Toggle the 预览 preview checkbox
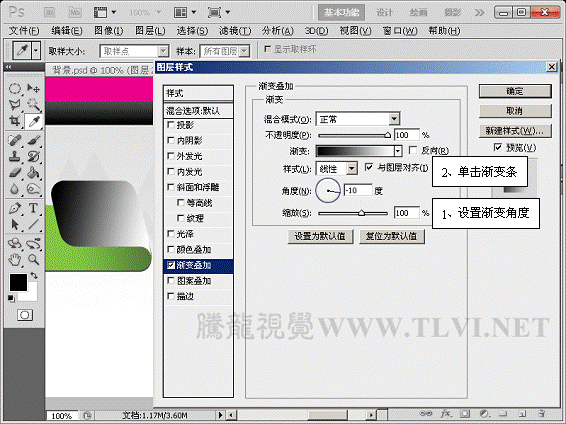This screenshot has height=424, width=566. click(498, 147)
